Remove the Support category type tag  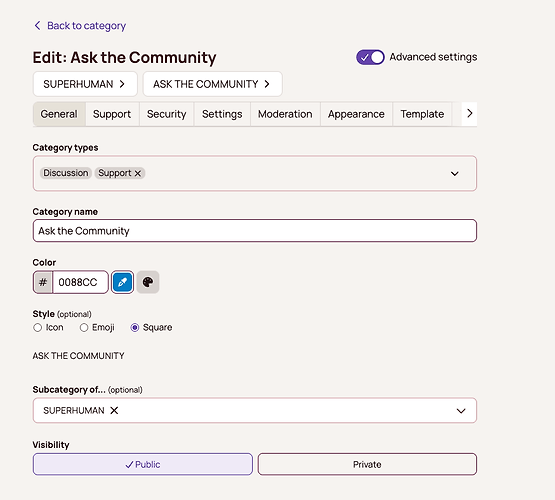(x=138, y=173)
